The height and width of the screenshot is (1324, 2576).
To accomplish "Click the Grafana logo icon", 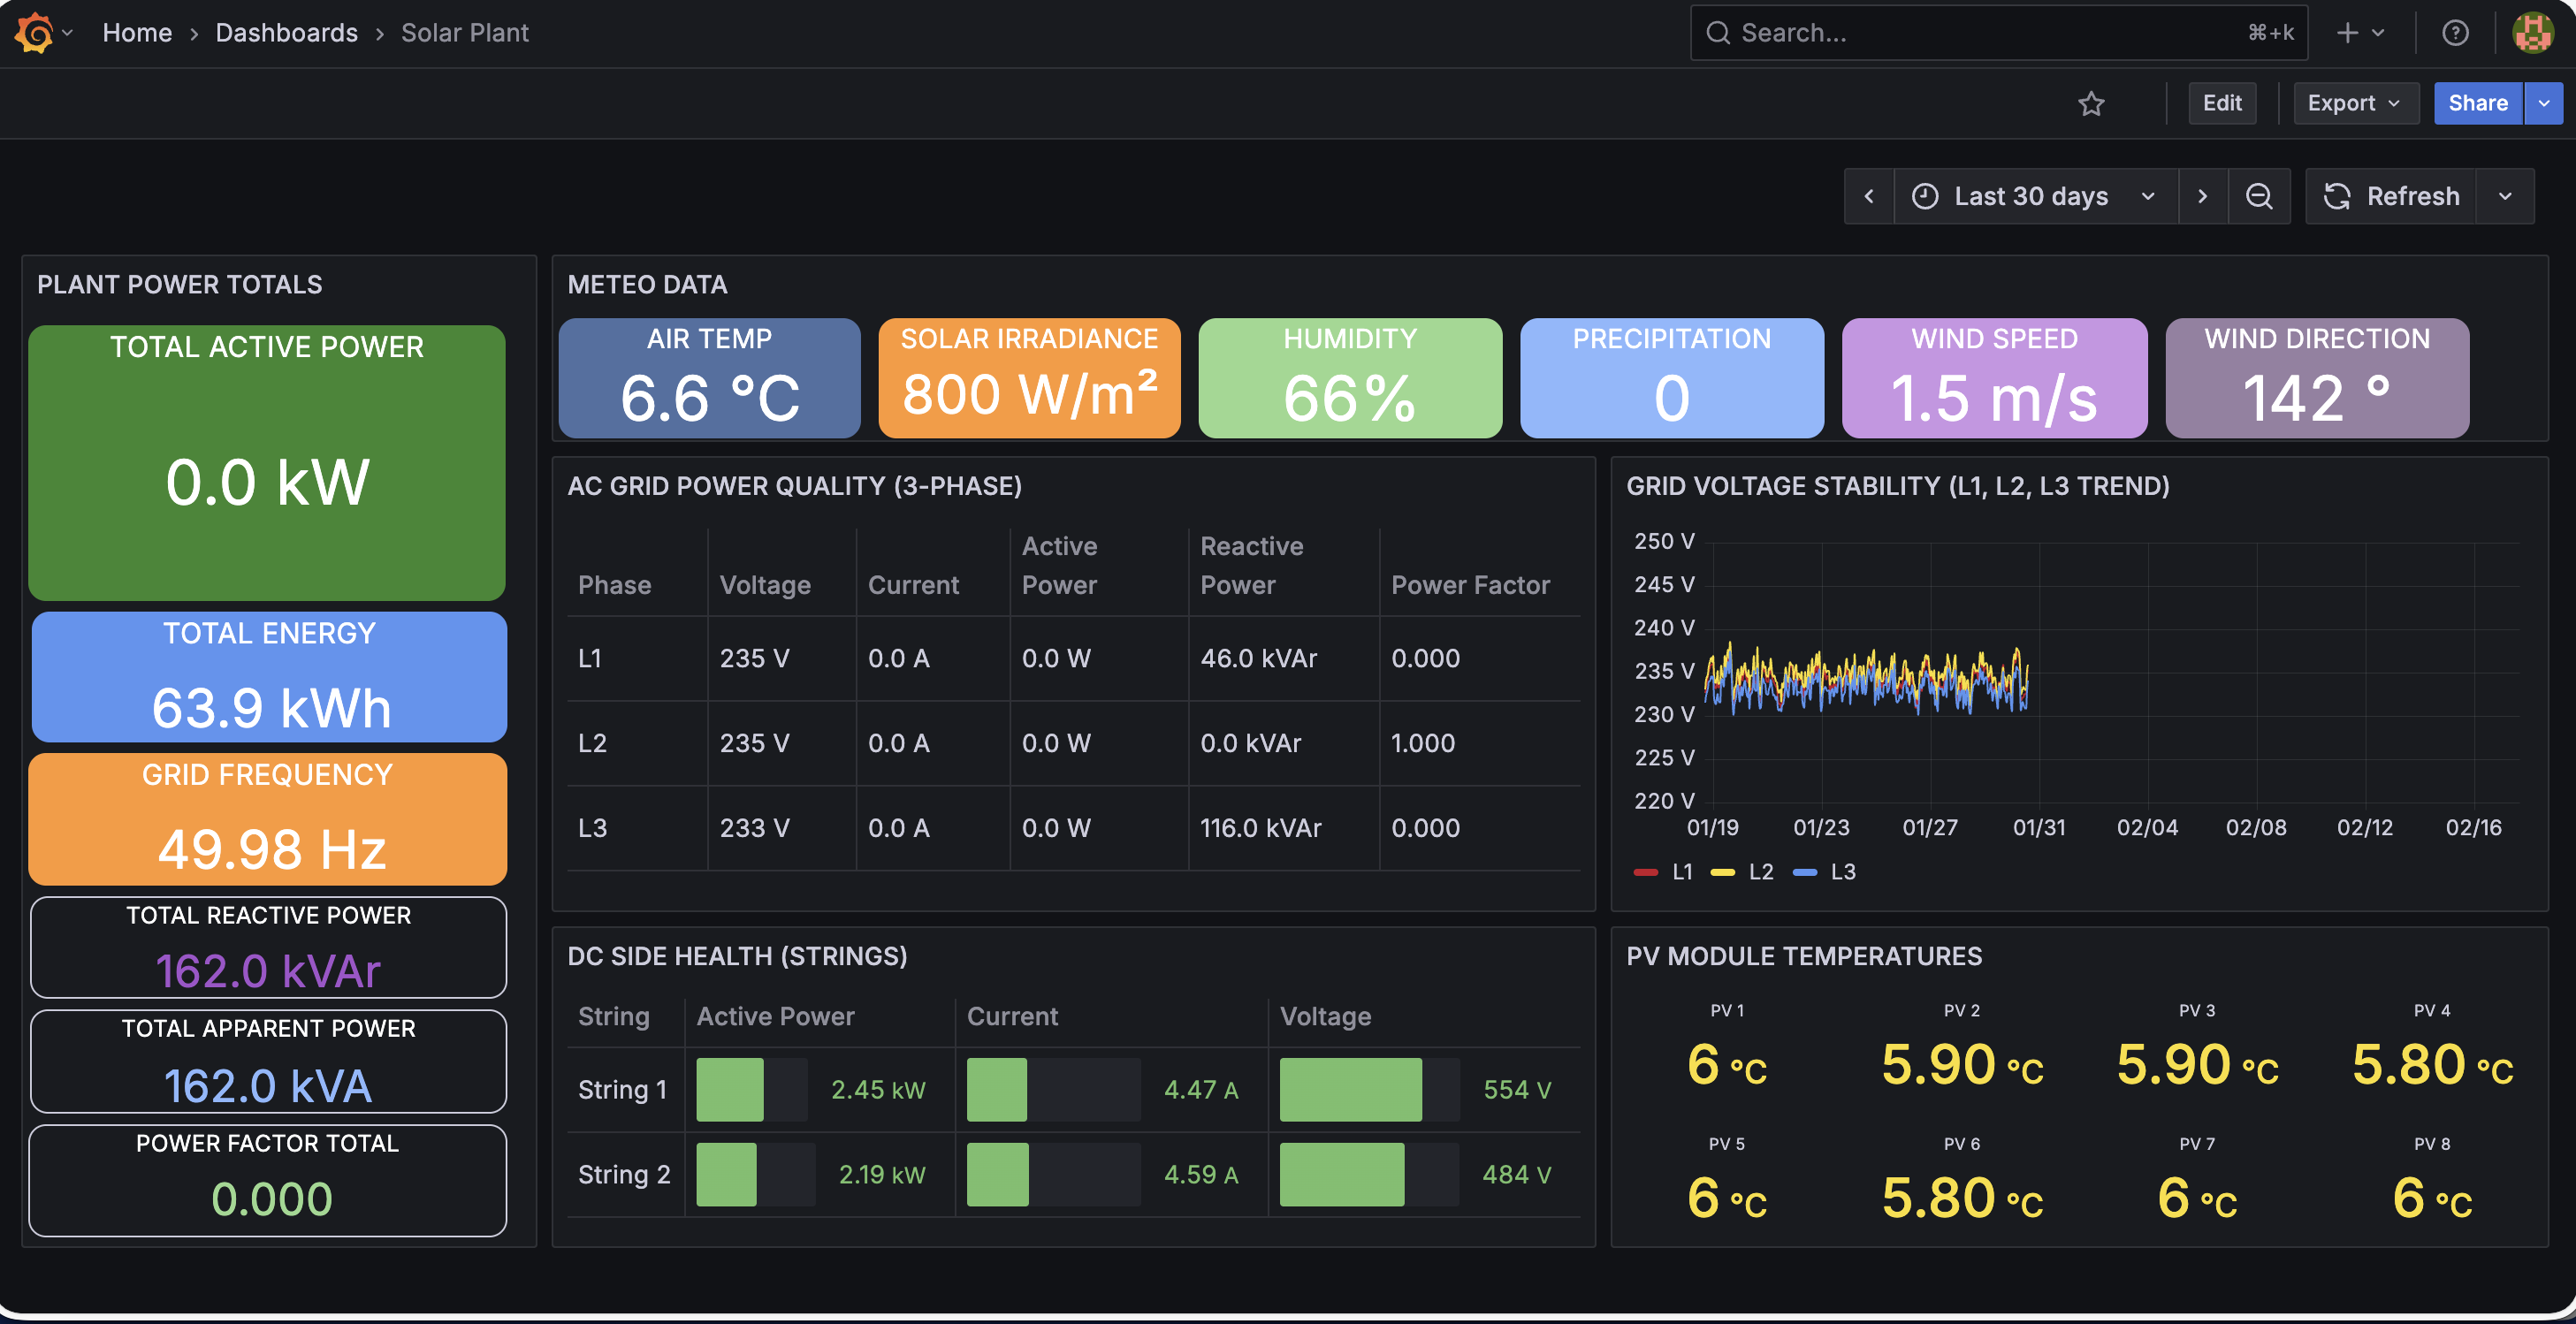I will point(34,33).
